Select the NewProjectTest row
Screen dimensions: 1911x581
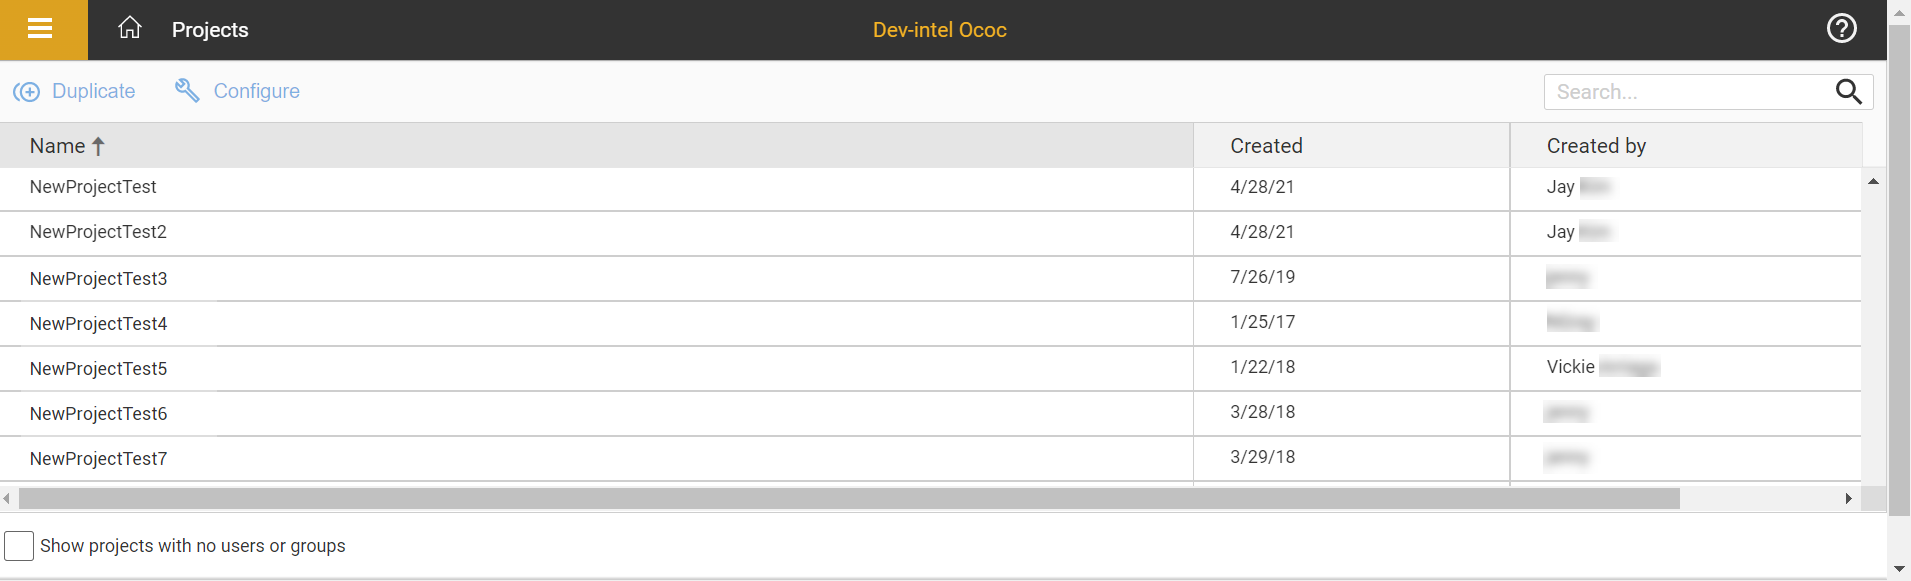tap(93, 187)
